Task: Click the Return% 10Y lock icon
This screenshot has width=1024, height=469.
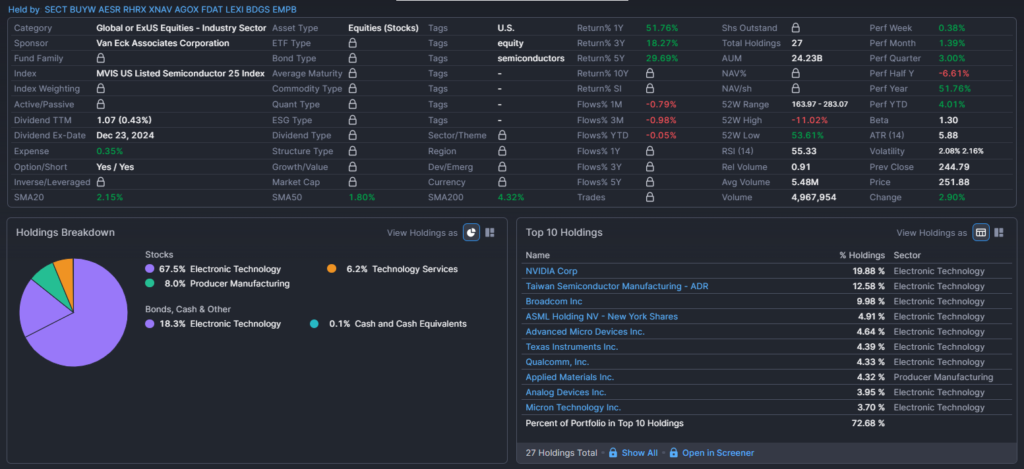Action: [651, 73]
